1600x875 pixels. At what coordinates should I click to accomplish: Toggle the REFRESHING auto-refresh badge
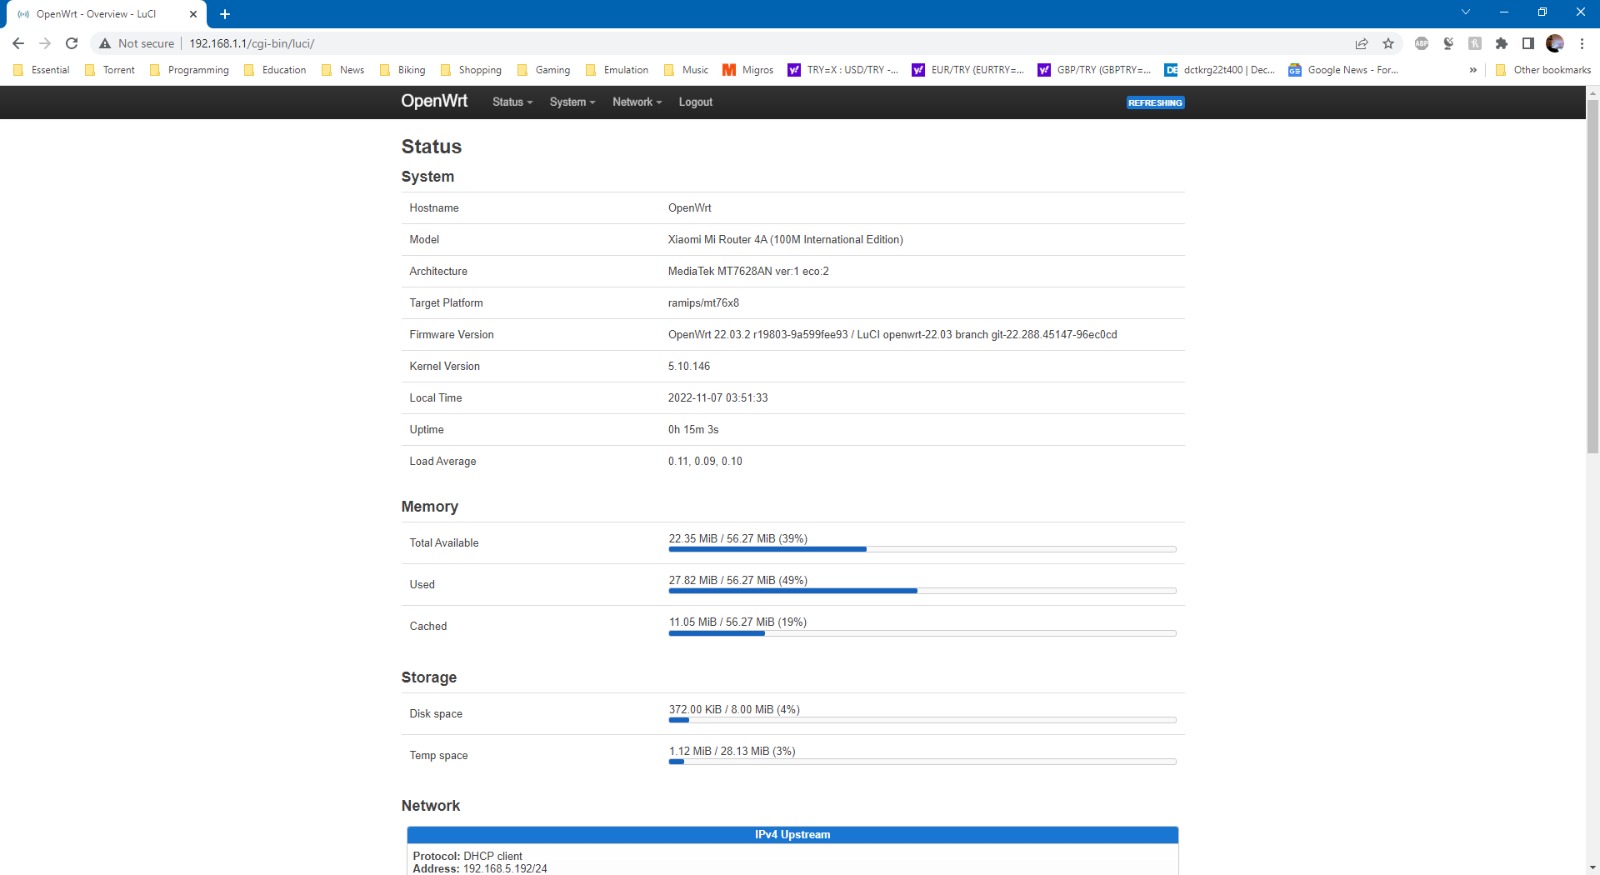[x=1155, y=103]
